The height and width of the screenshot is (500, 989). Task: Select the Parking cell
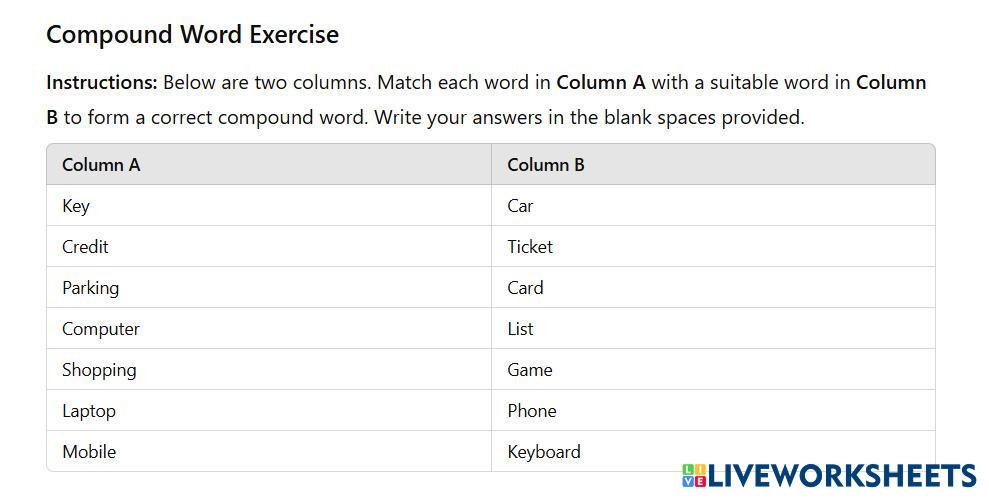point(90,288)
